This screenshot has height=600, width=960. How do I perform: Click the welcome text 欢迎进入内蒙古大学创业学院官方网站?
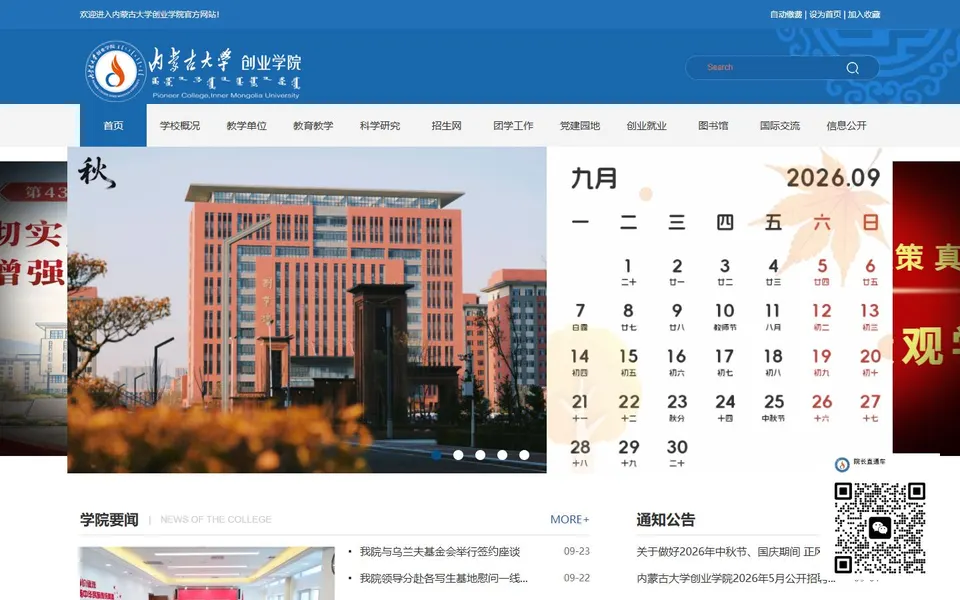(x=149, y=14)
